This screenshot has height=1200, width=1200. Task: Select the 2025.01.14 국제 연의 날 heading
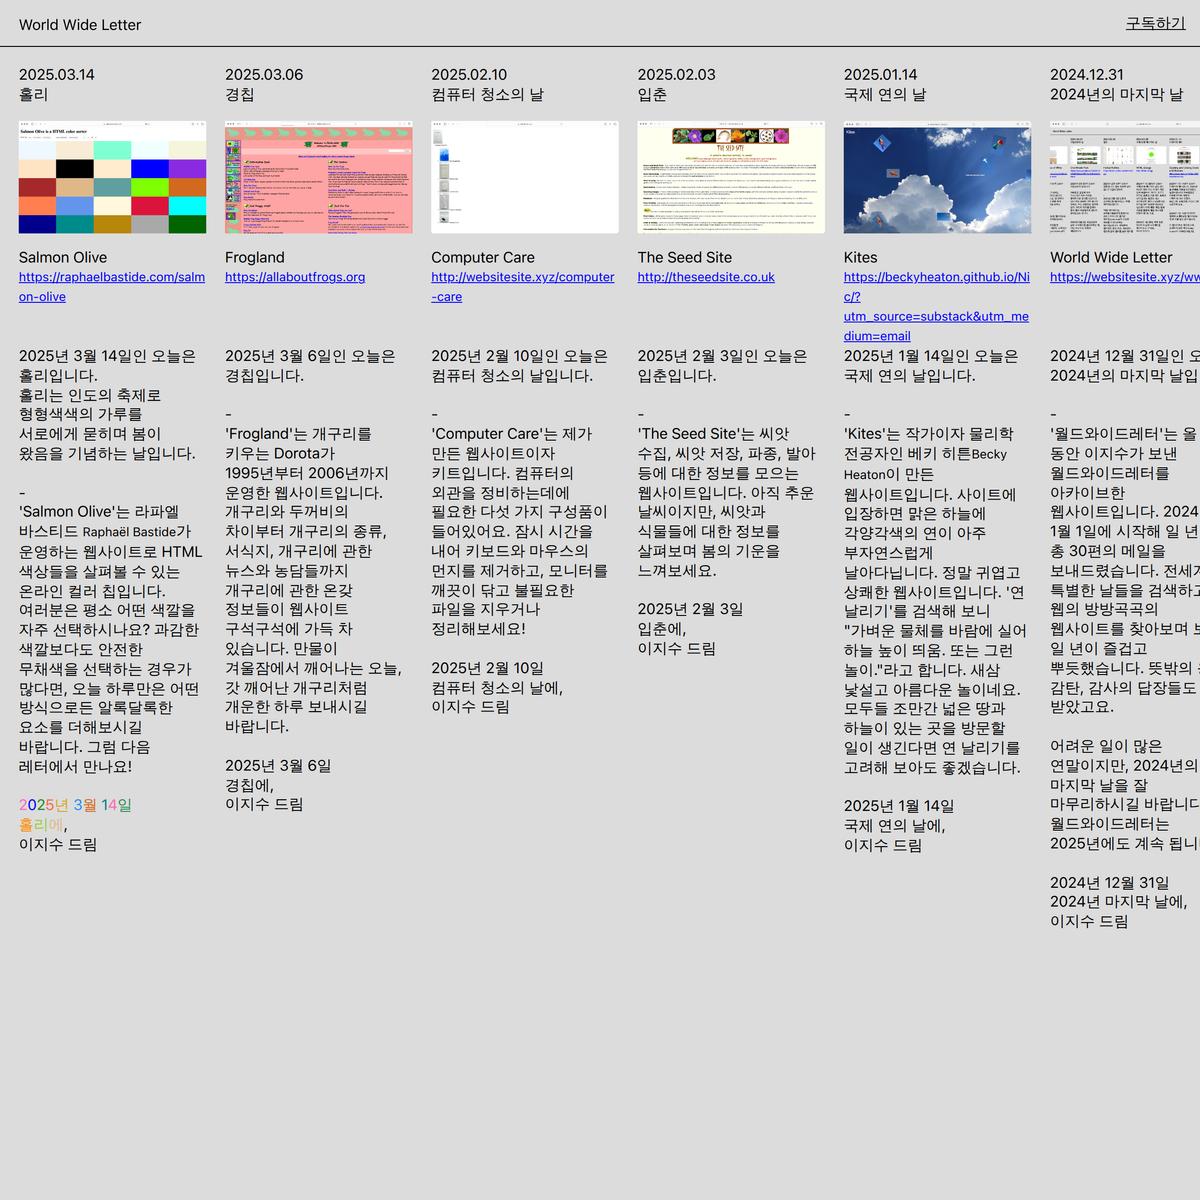click(x=885, y=84)
